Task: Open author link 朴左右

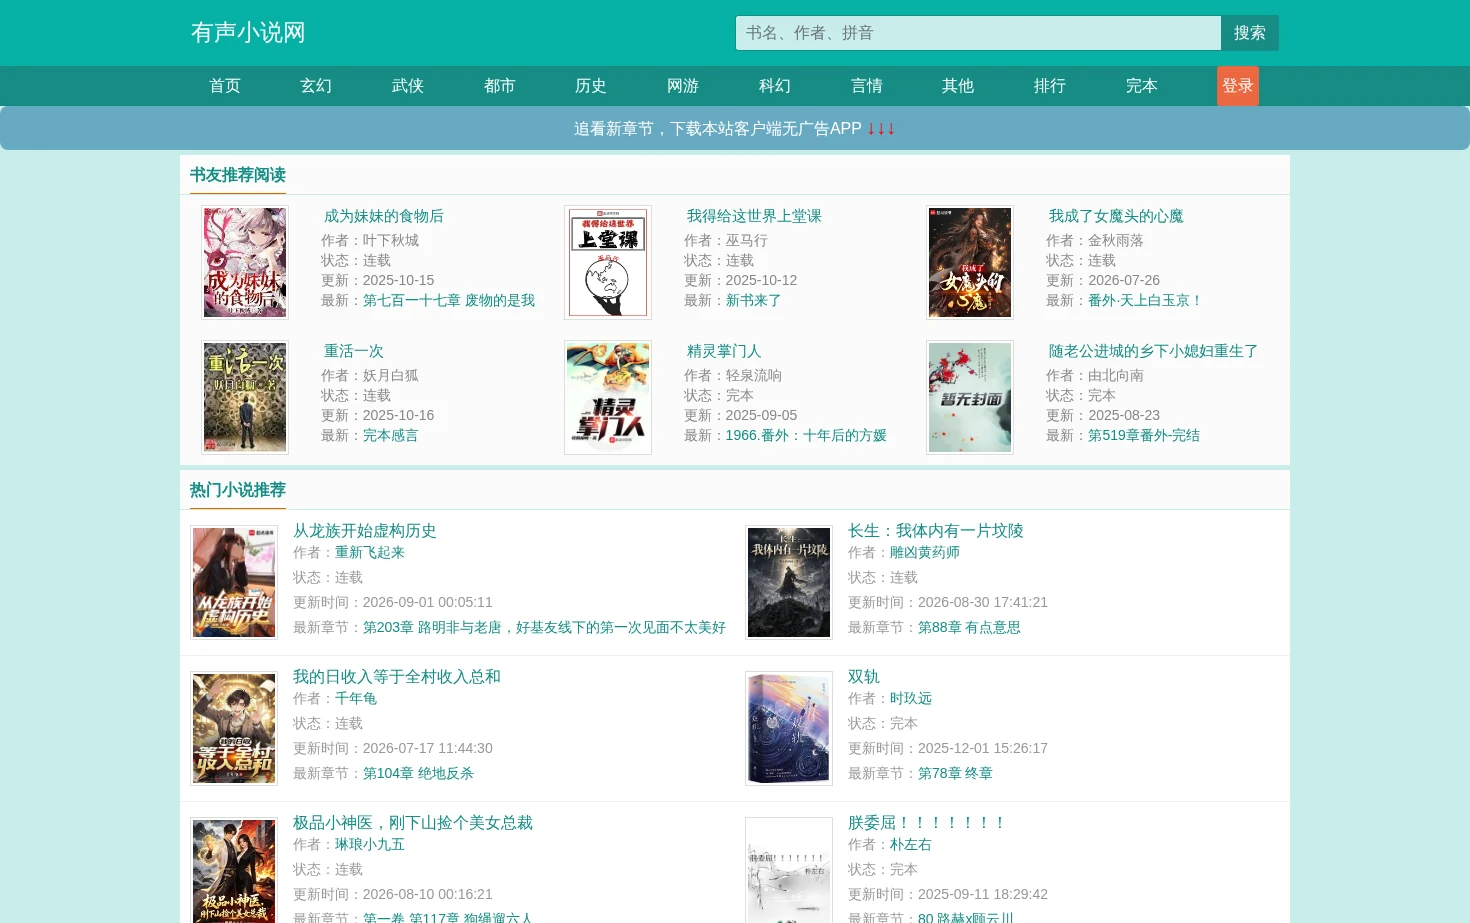Action: tap(911, 844)
